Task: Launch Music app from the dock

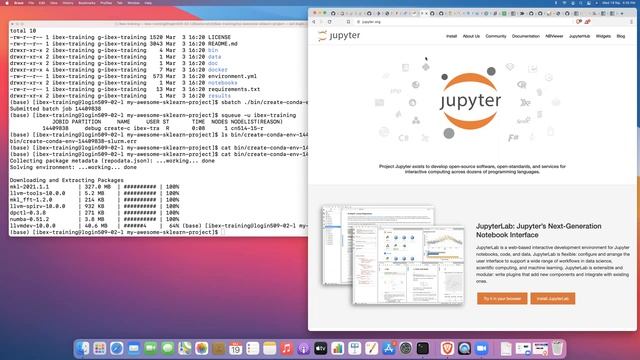Action: (x=287, y=349)
